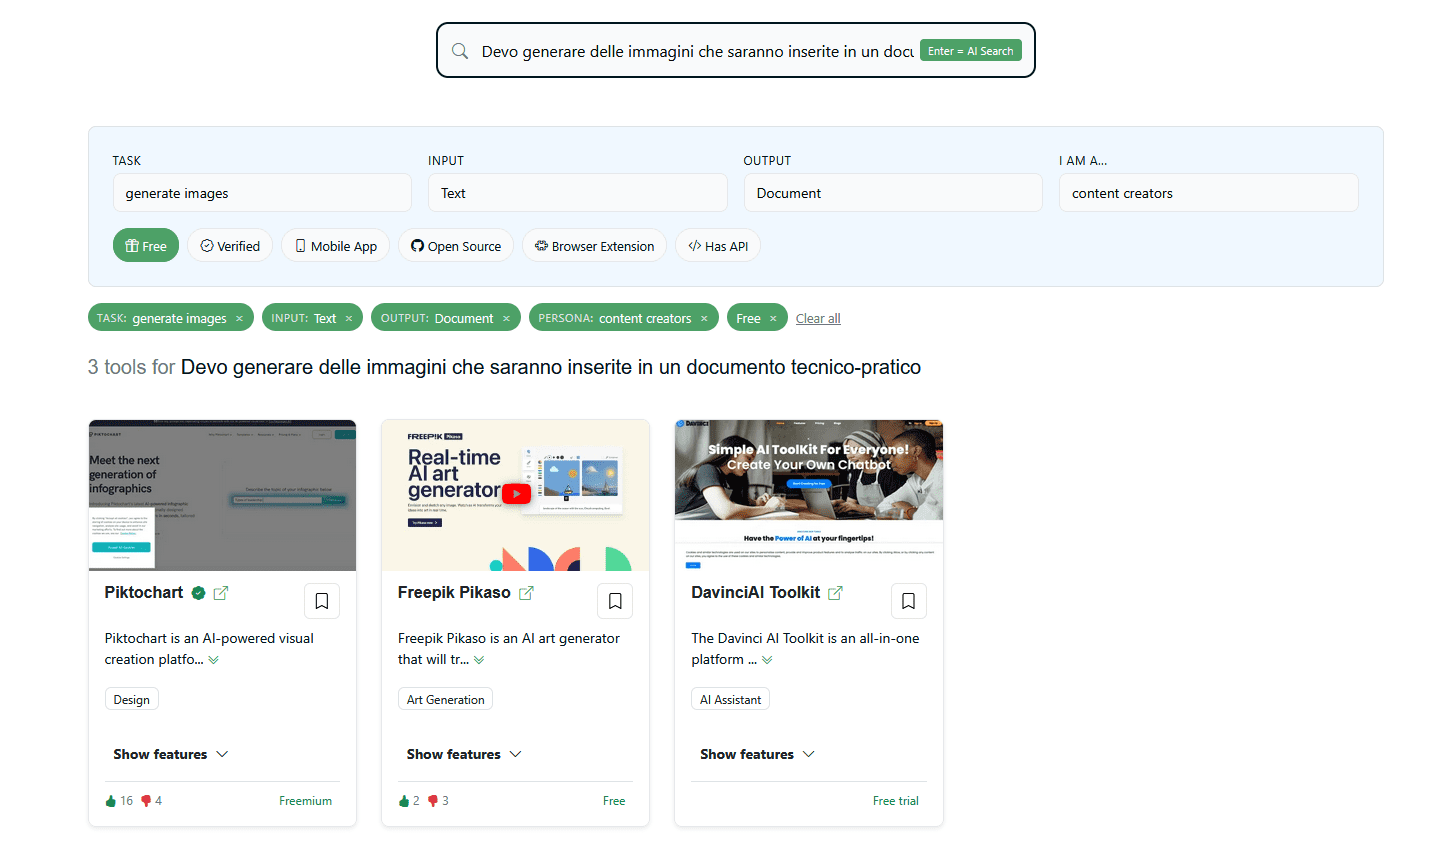Upvote Piktochart with thumbs up
The width and height of the screenshot is (1445, 845).
(x=111, y=801)
